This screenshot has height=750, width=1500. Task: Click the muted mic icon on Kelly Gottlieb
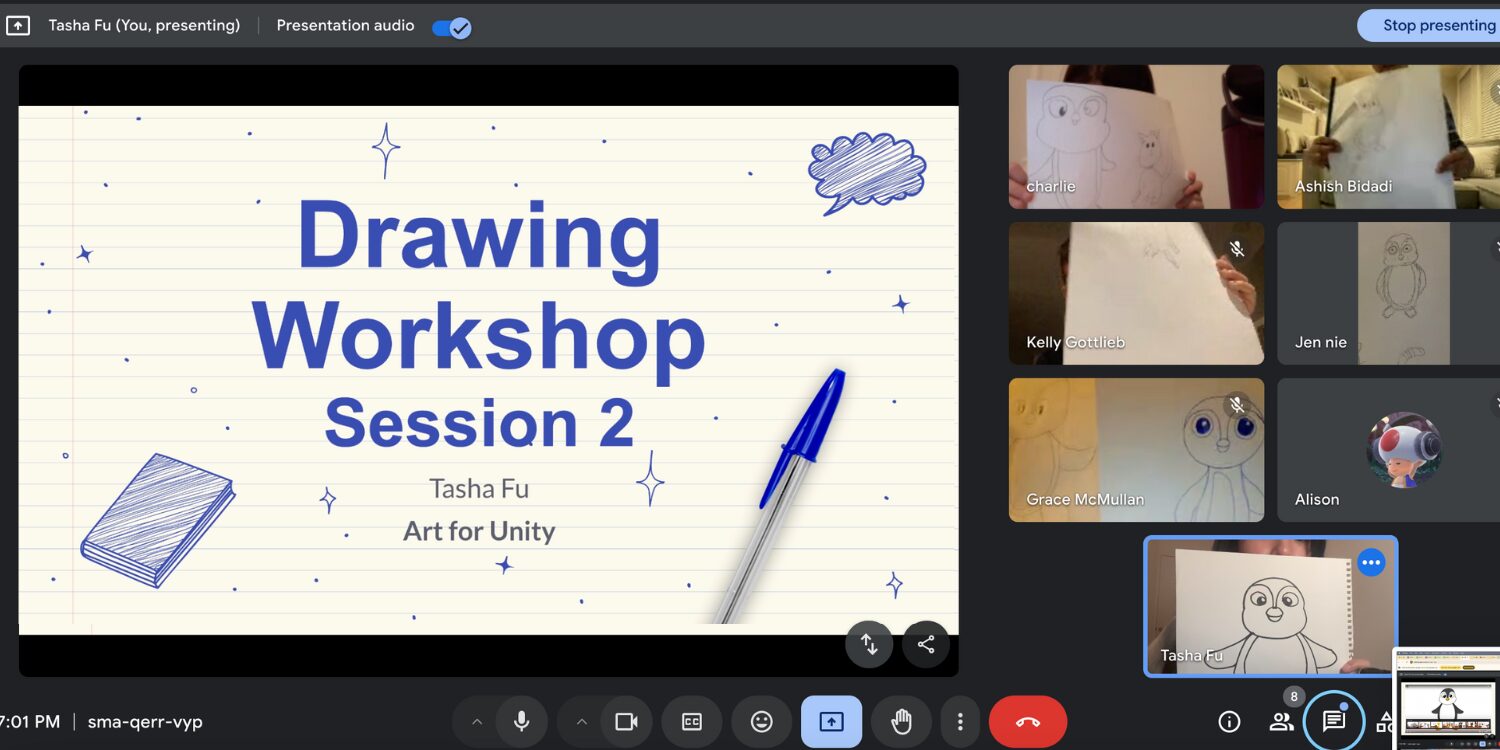(x=1237, y=249)
